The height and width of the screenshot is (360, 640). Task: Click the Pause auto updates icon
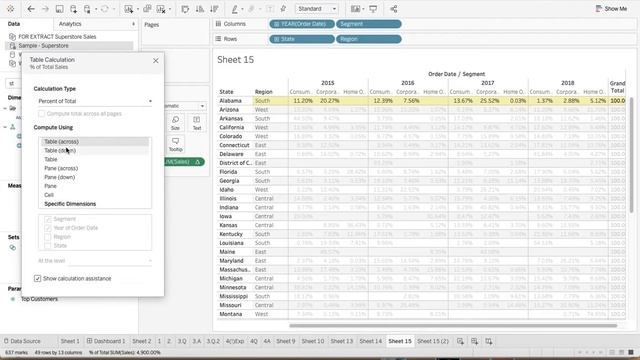coord(87,9)
